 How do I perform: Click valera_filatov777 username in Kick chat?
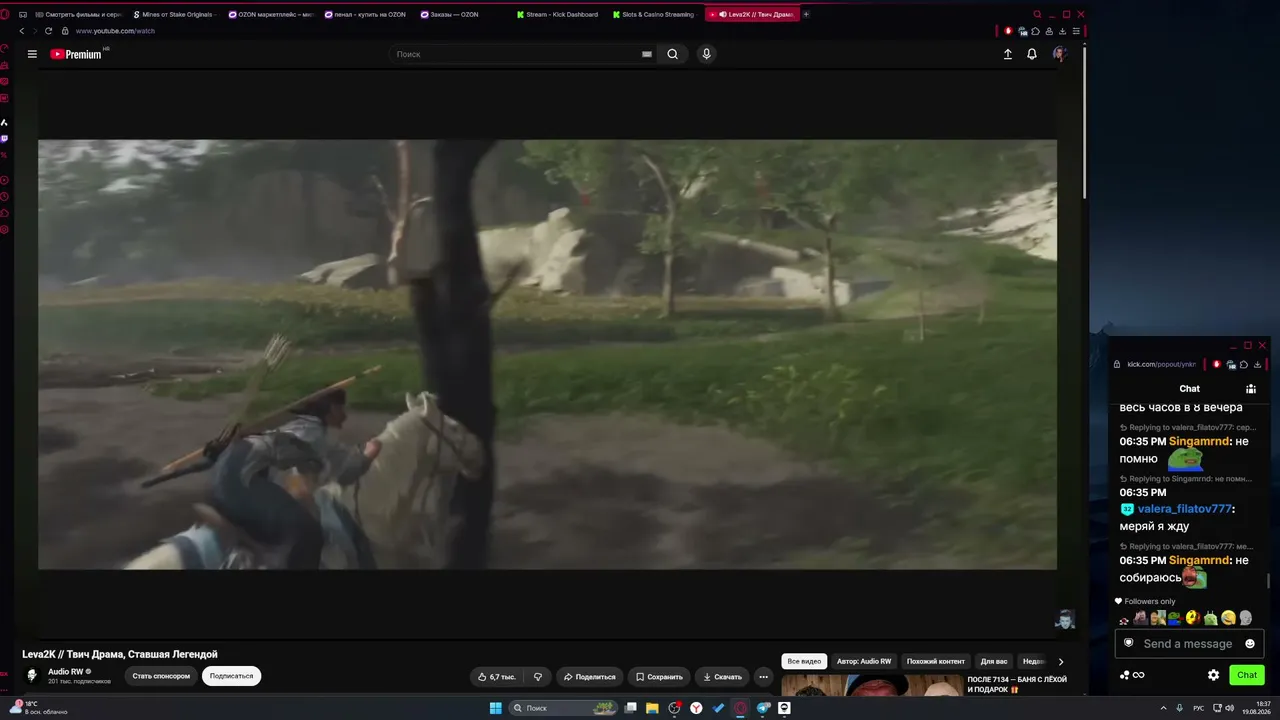click(1184, 509)
